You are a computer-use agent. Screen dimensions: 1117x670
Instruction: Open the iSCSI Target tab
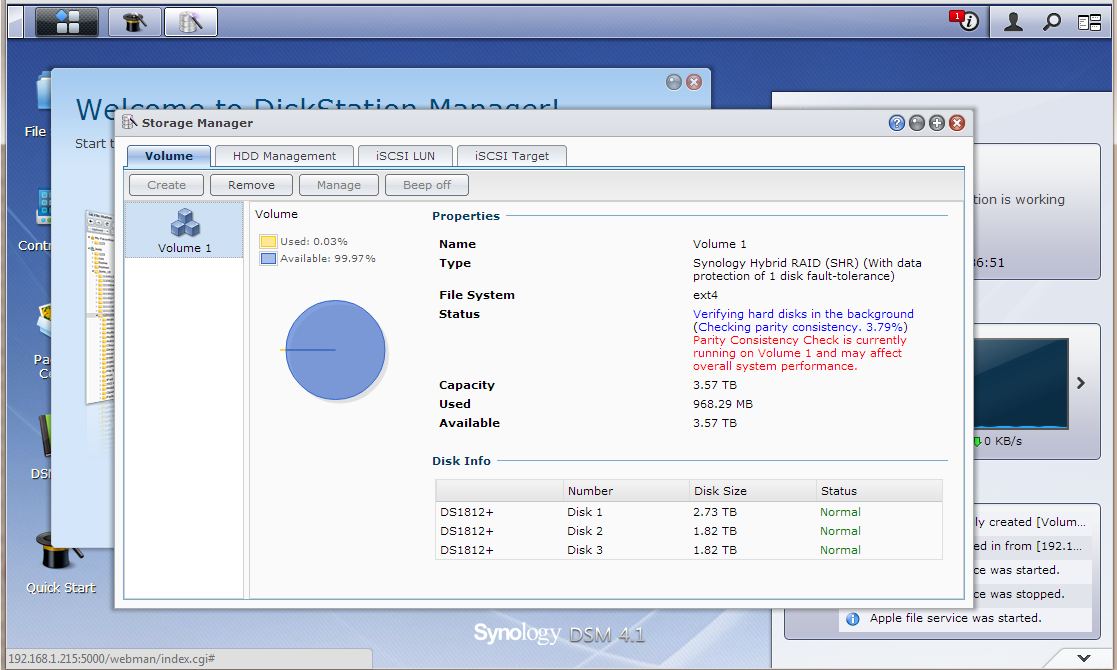[512, 156]
